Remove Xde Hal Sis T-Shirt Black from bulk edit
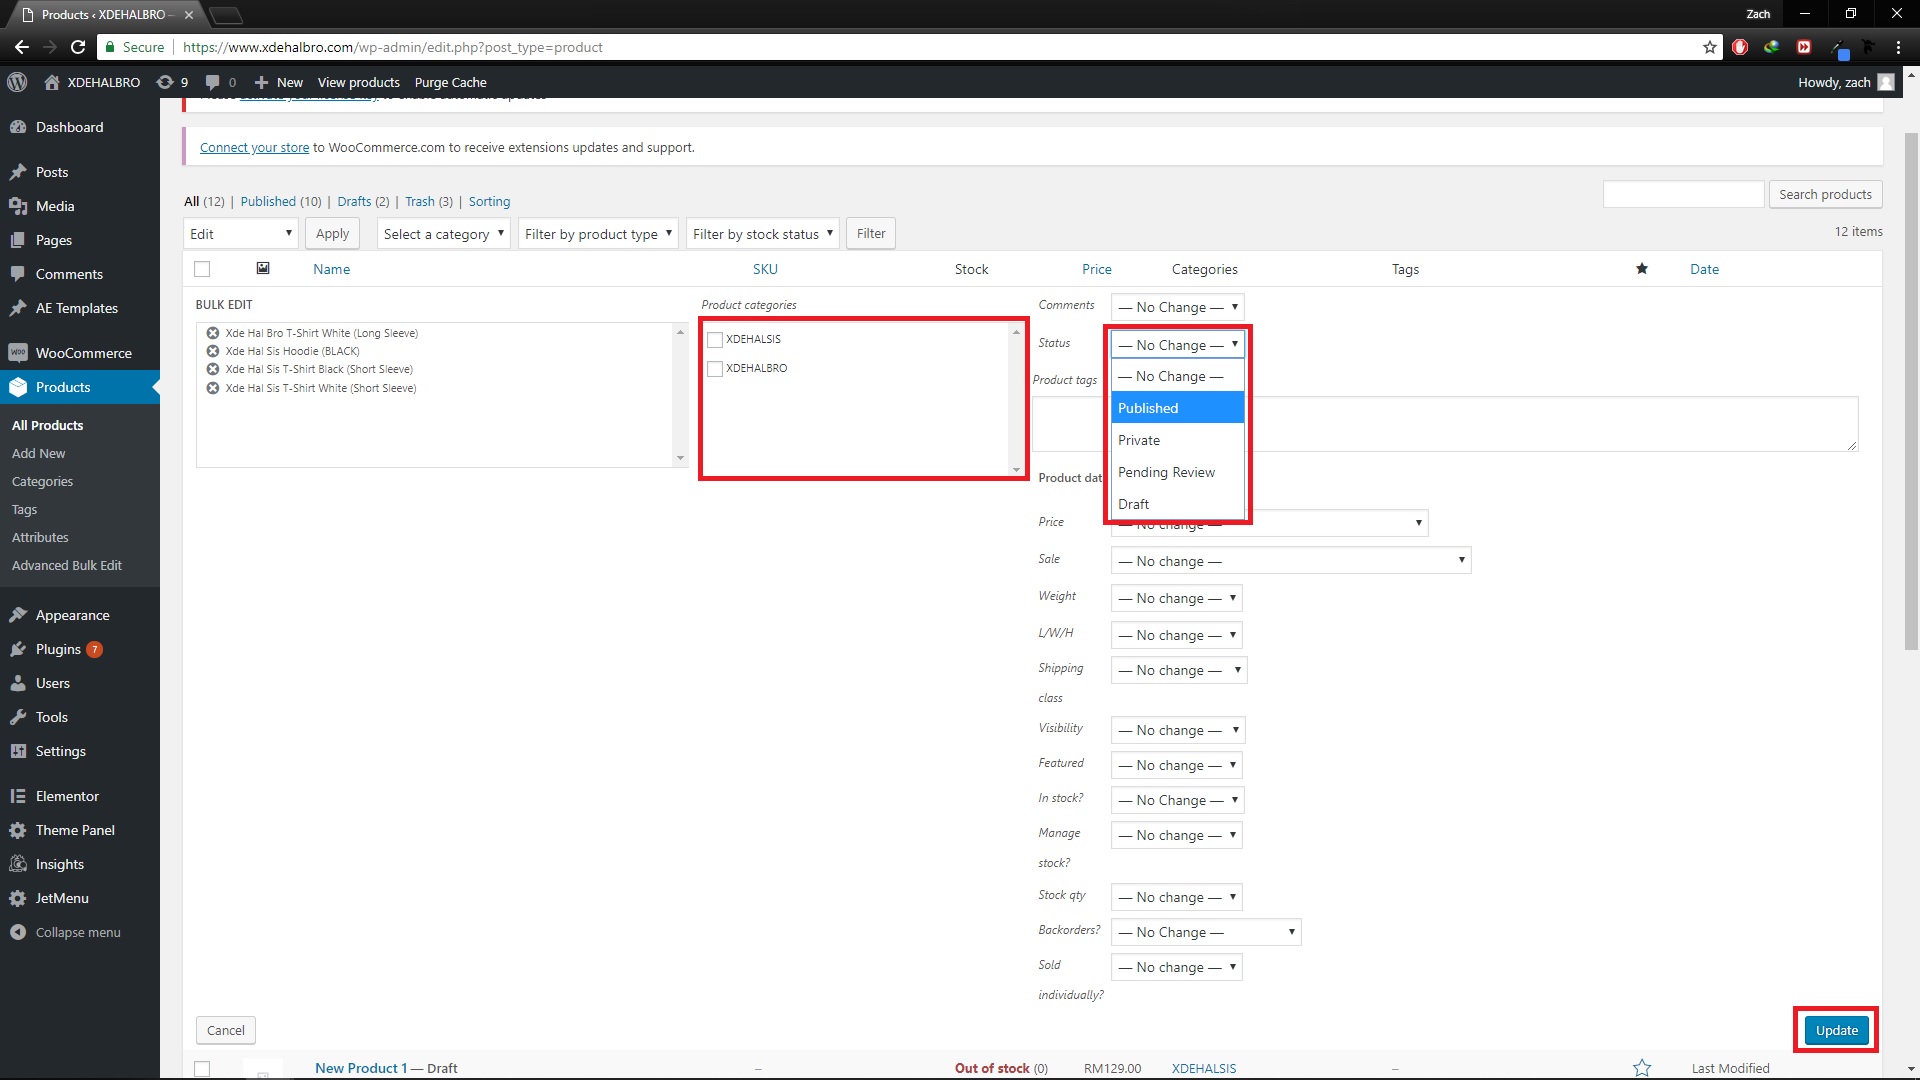Viewport: 1920px width, 1080px height. pos(213,369)
